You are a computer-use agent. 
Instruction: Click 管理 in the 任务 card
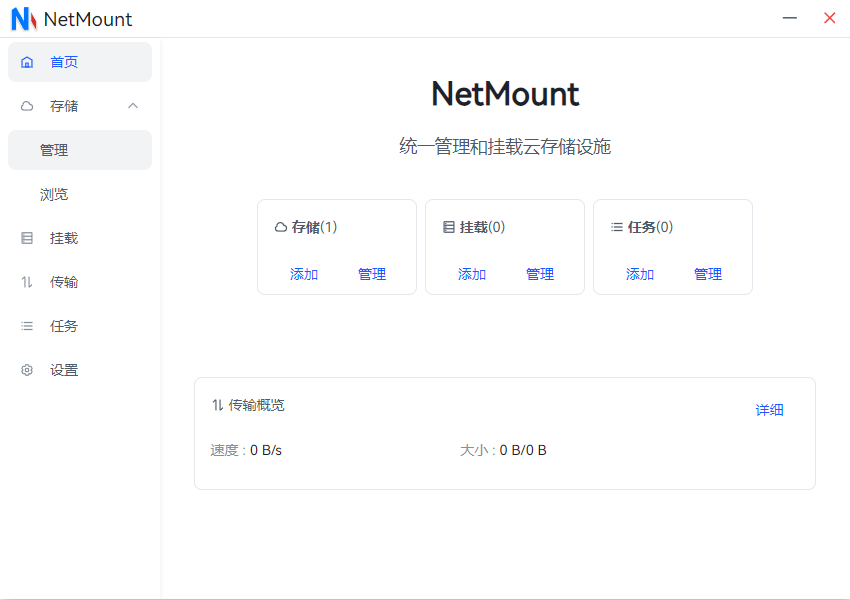[x=708, y=274]
